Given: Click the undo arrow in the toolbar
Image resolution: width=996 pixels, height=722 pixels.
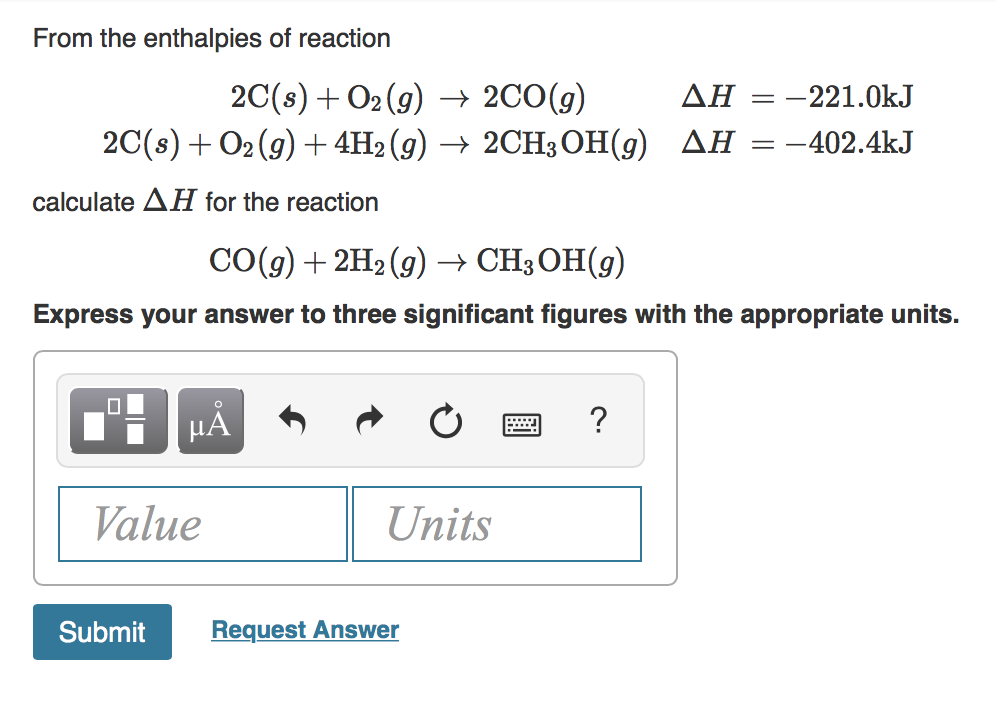Looking at the screenshot, I should (291, 420).
